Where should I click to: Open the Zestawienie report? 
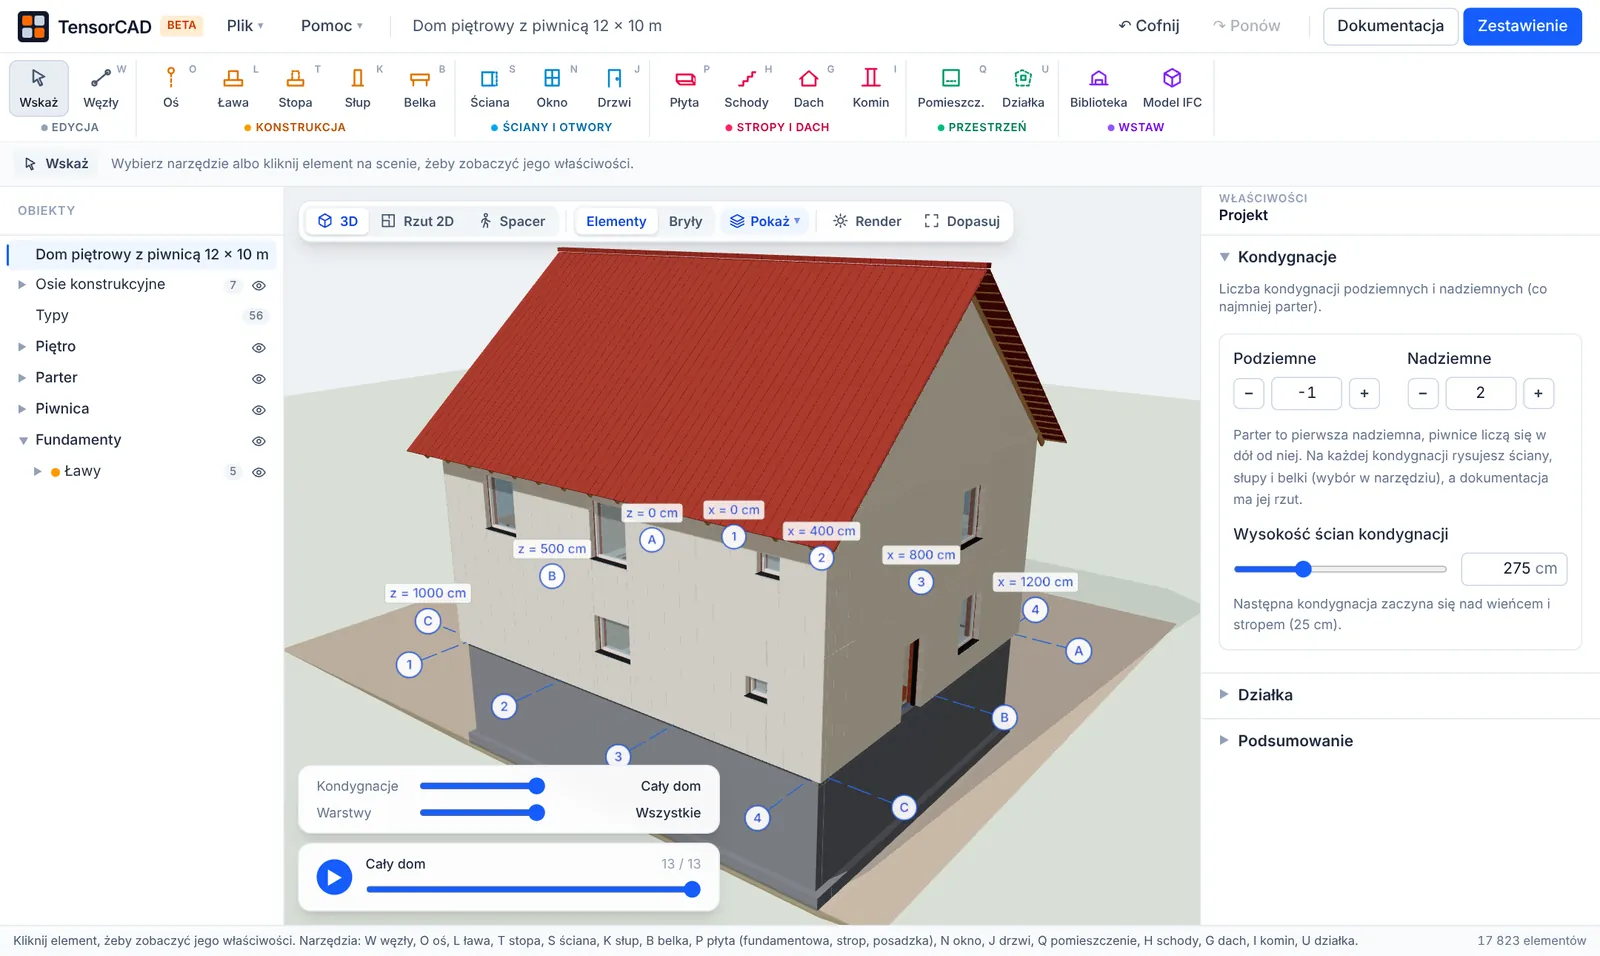pyautogui.click(x=1522, y=26)
